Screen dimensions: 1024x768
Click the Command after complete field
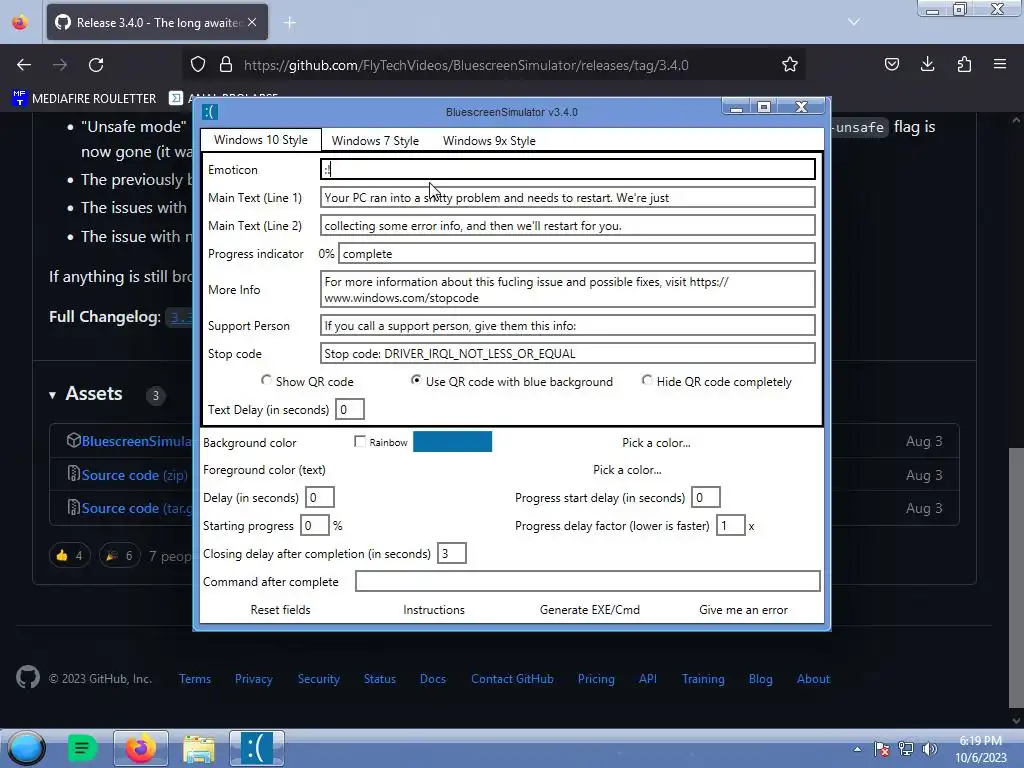click(588, 581)
